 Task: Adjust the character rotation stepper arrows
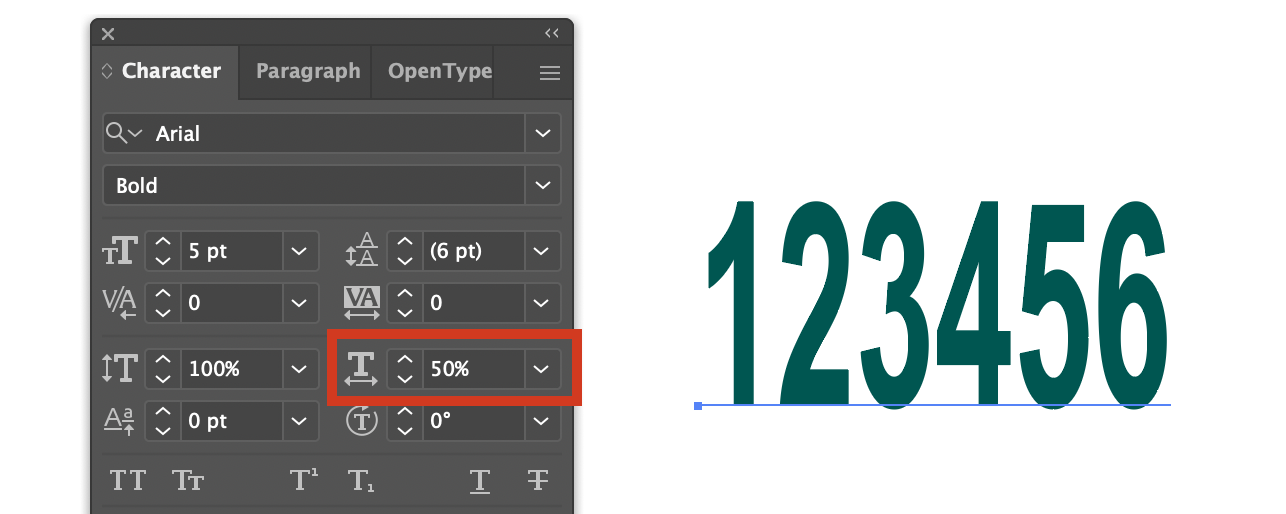click(404, 421)
